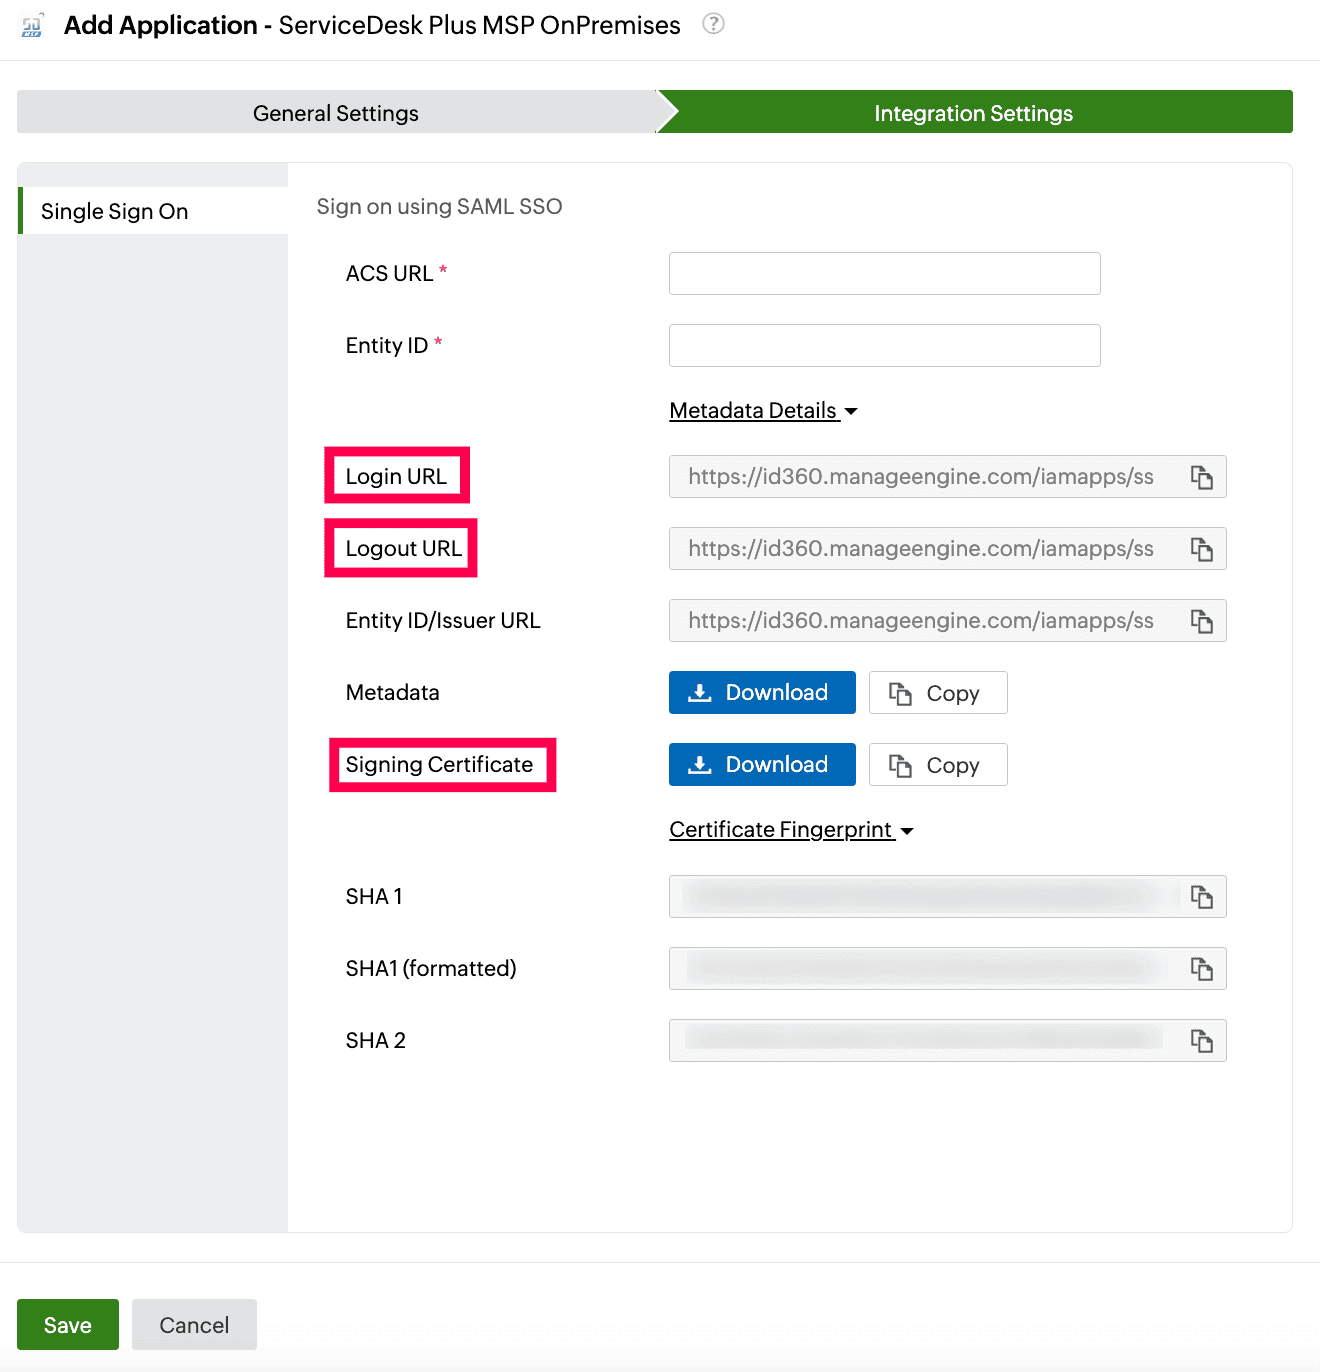This screenshot has width=1320, height=1372.
Task: Click the ServiceDesk Plus application logo
Action: pyautogui.click(x=33, y=26)
